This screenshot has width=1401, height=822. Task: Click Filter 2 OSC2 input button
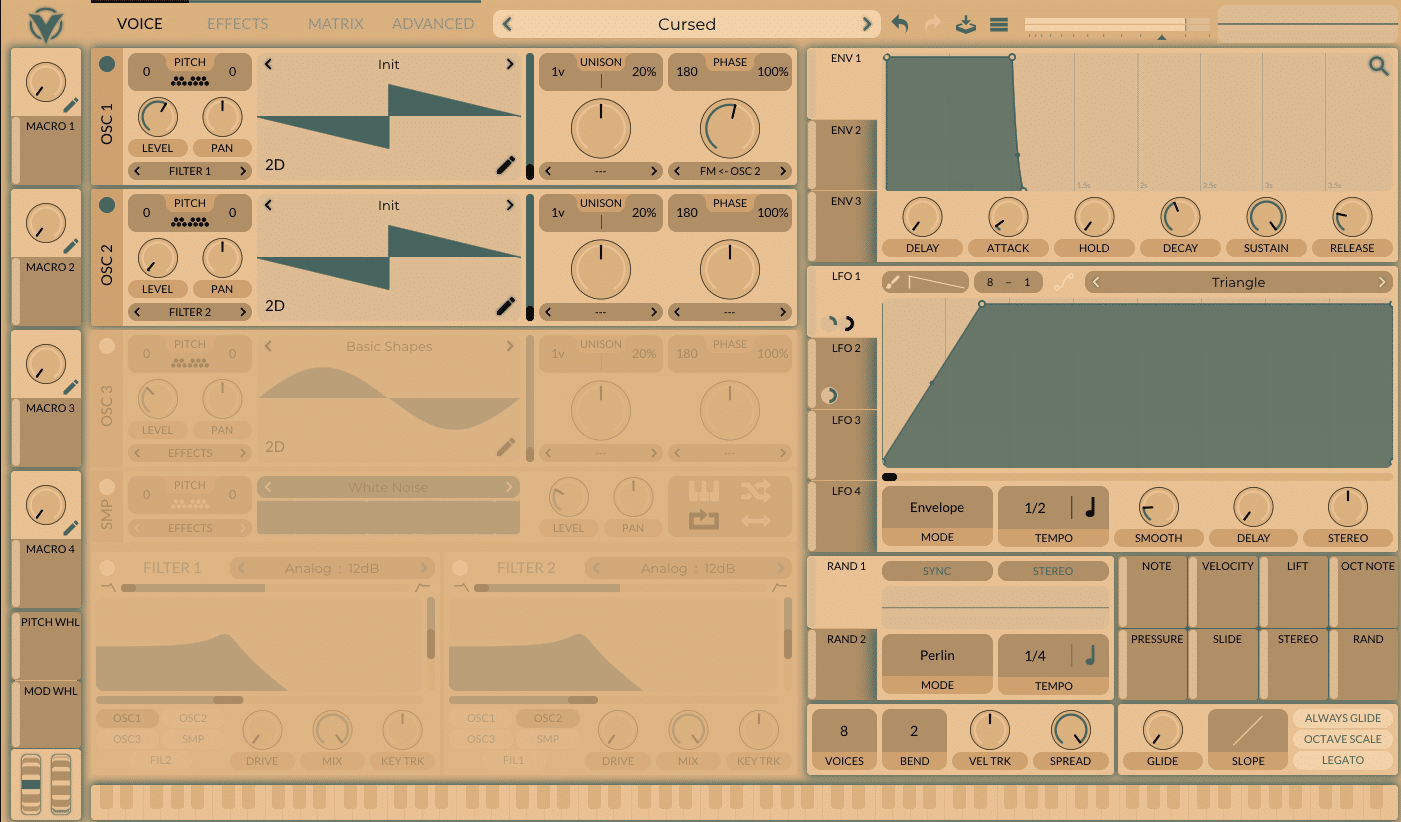pos(548,718)
